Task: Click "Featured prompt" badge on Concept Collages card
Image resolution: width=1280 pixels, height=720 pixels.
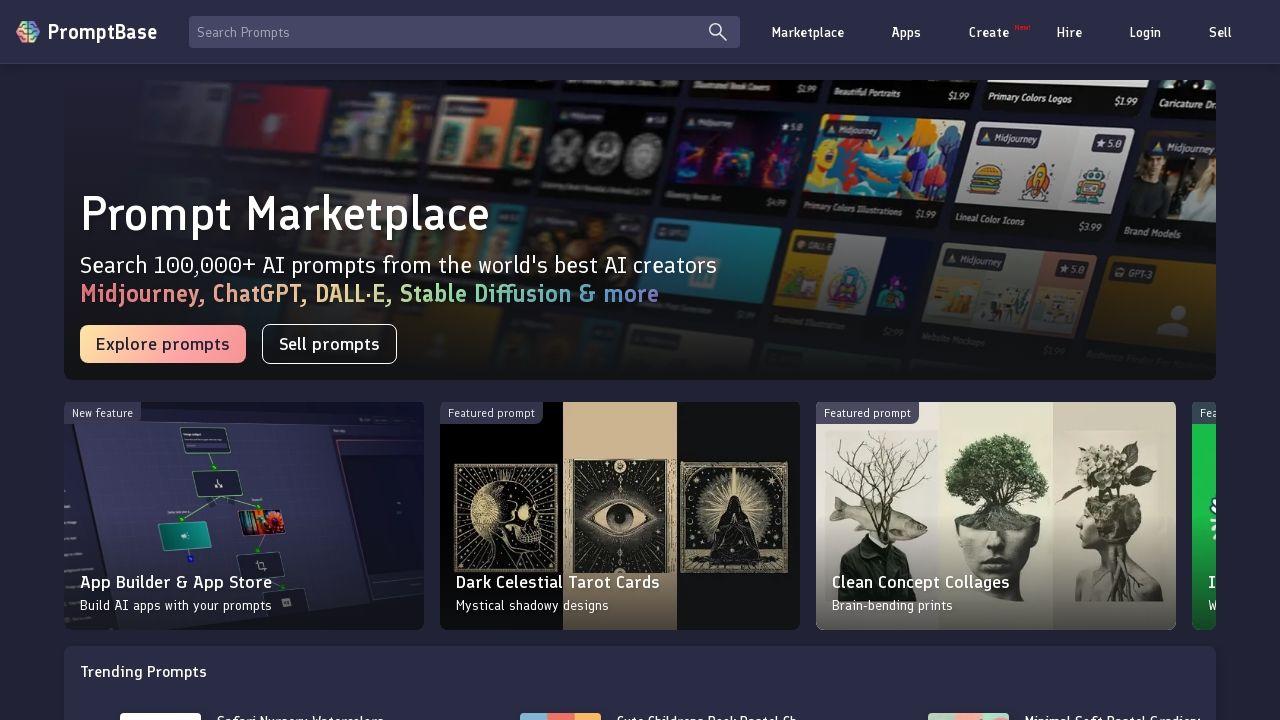Action: (867, 413)
